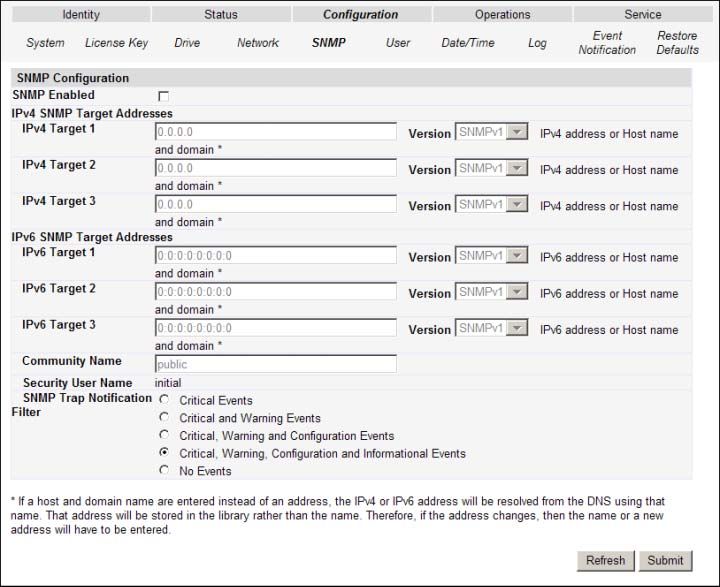Click the SNMP Configuration section header
The height and width of the screenshot is (587, 720).
click(351, 78)
